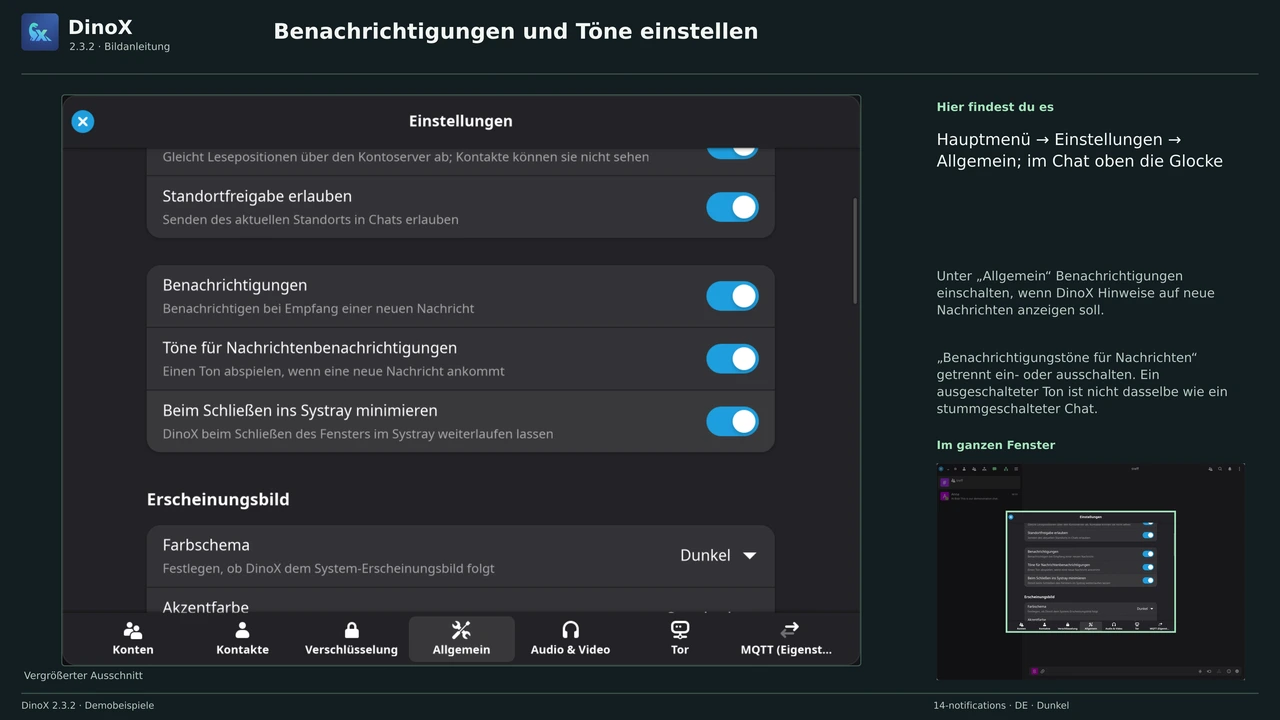Select Allgemein tab with tools icon
The image size is (1280, 720).
coord(461,639)
